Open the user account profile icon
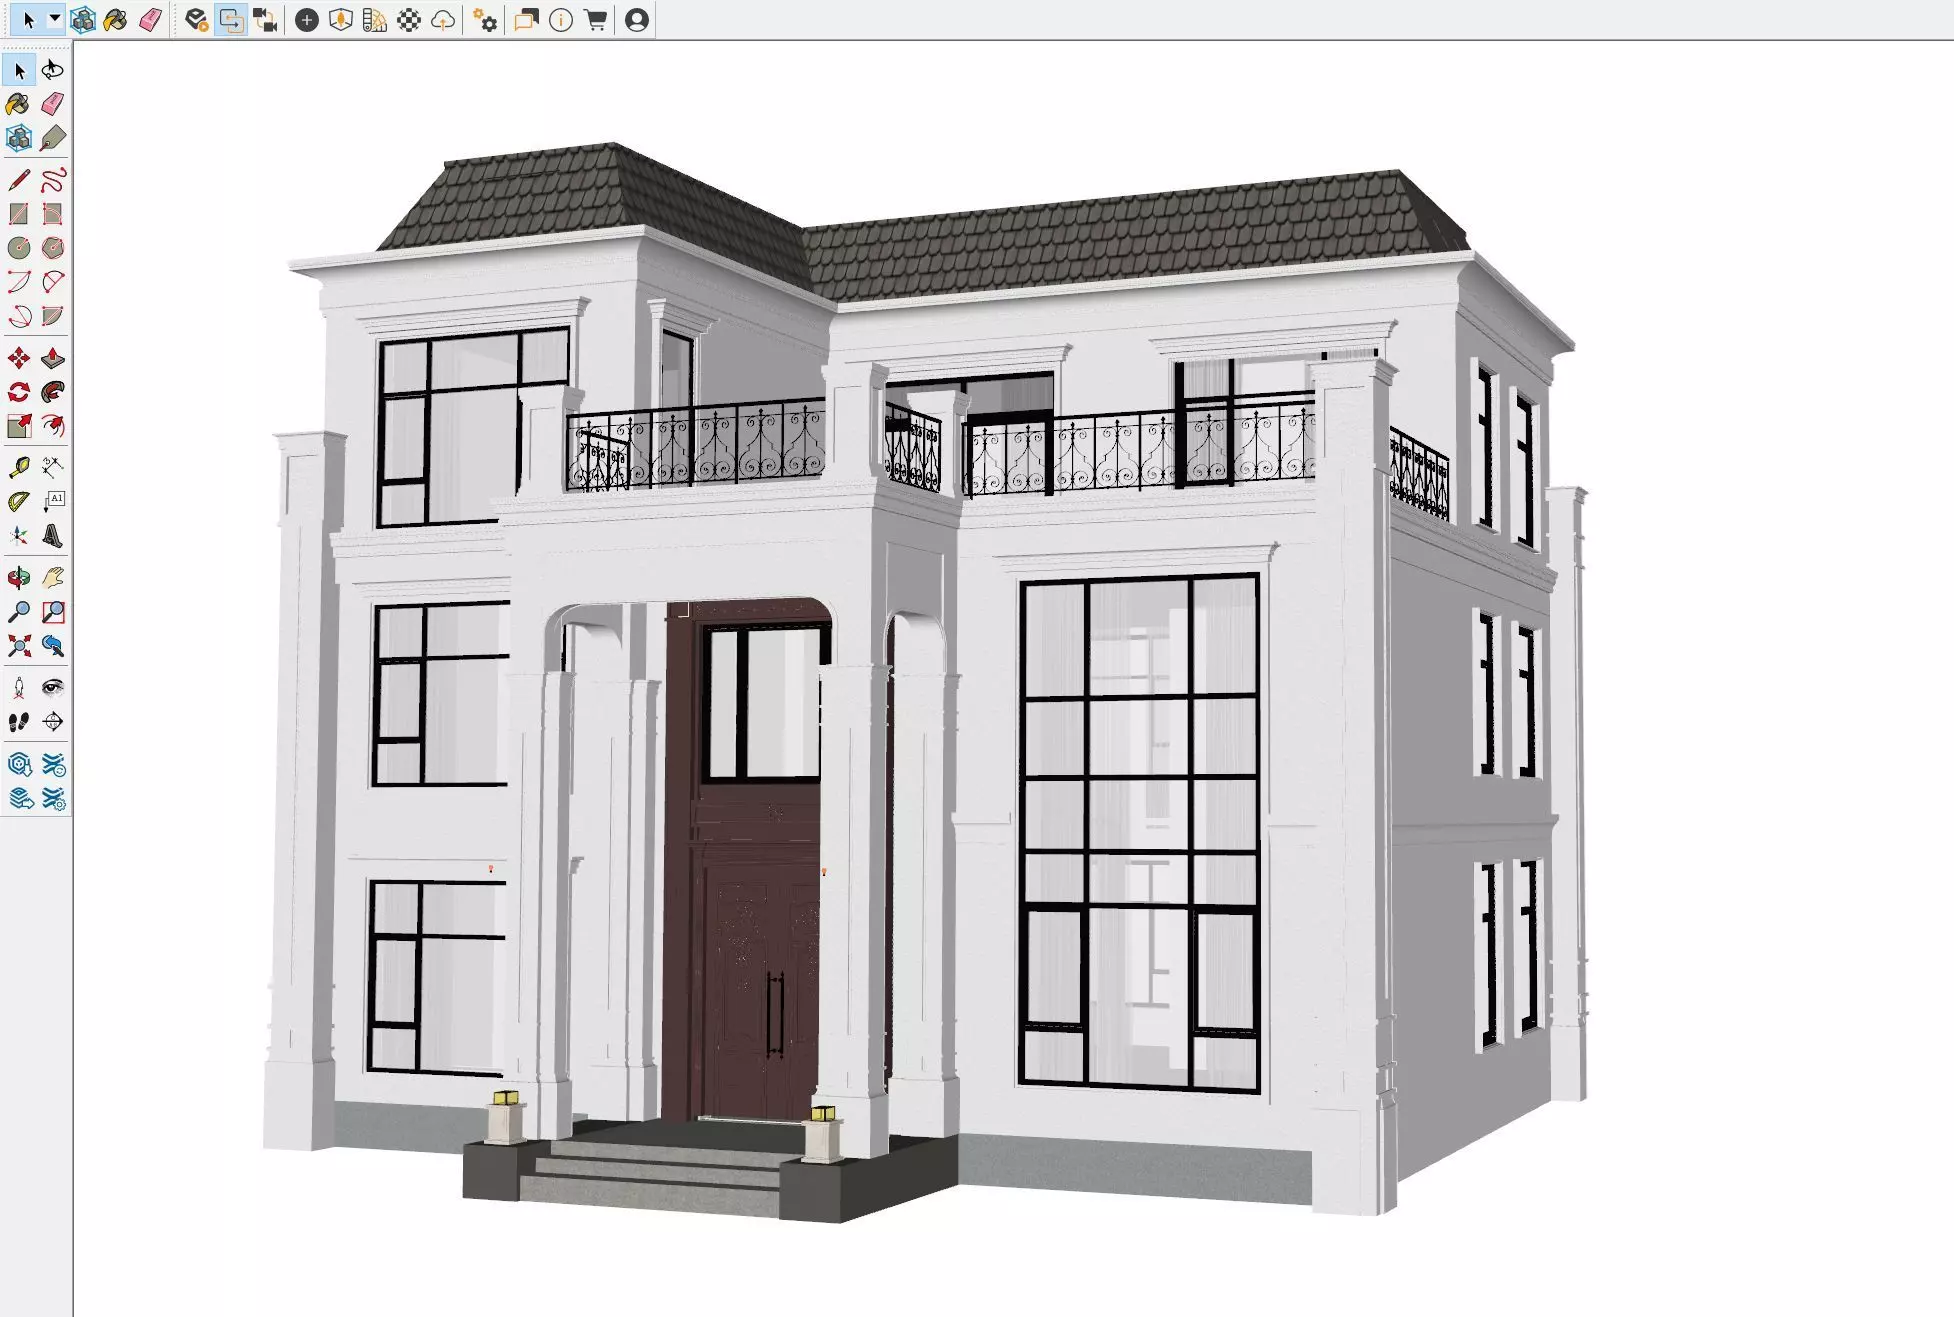This screenshot has width=1954, height=1317. 637,20
